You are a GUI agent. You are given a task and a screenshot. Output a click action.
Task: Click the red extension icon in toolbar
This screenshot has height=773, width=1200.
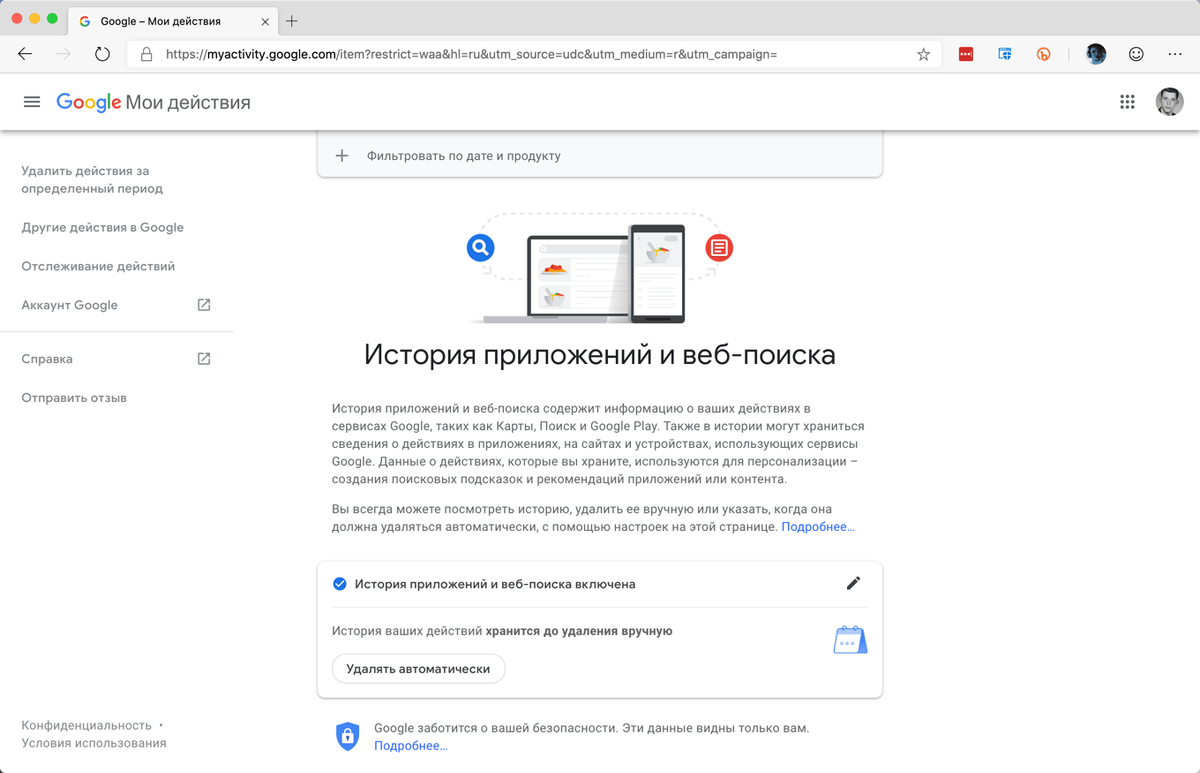point(966,54)
